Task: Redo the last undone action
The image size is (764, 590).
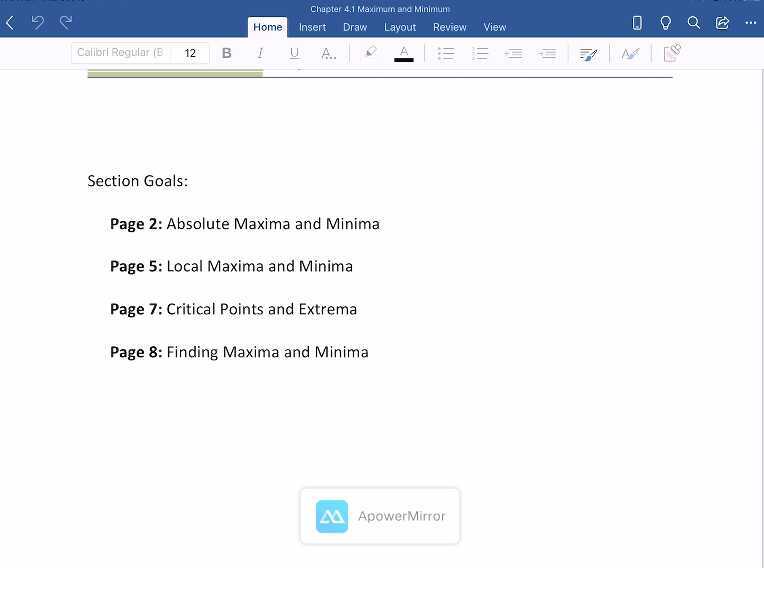Action: (67, 22)
